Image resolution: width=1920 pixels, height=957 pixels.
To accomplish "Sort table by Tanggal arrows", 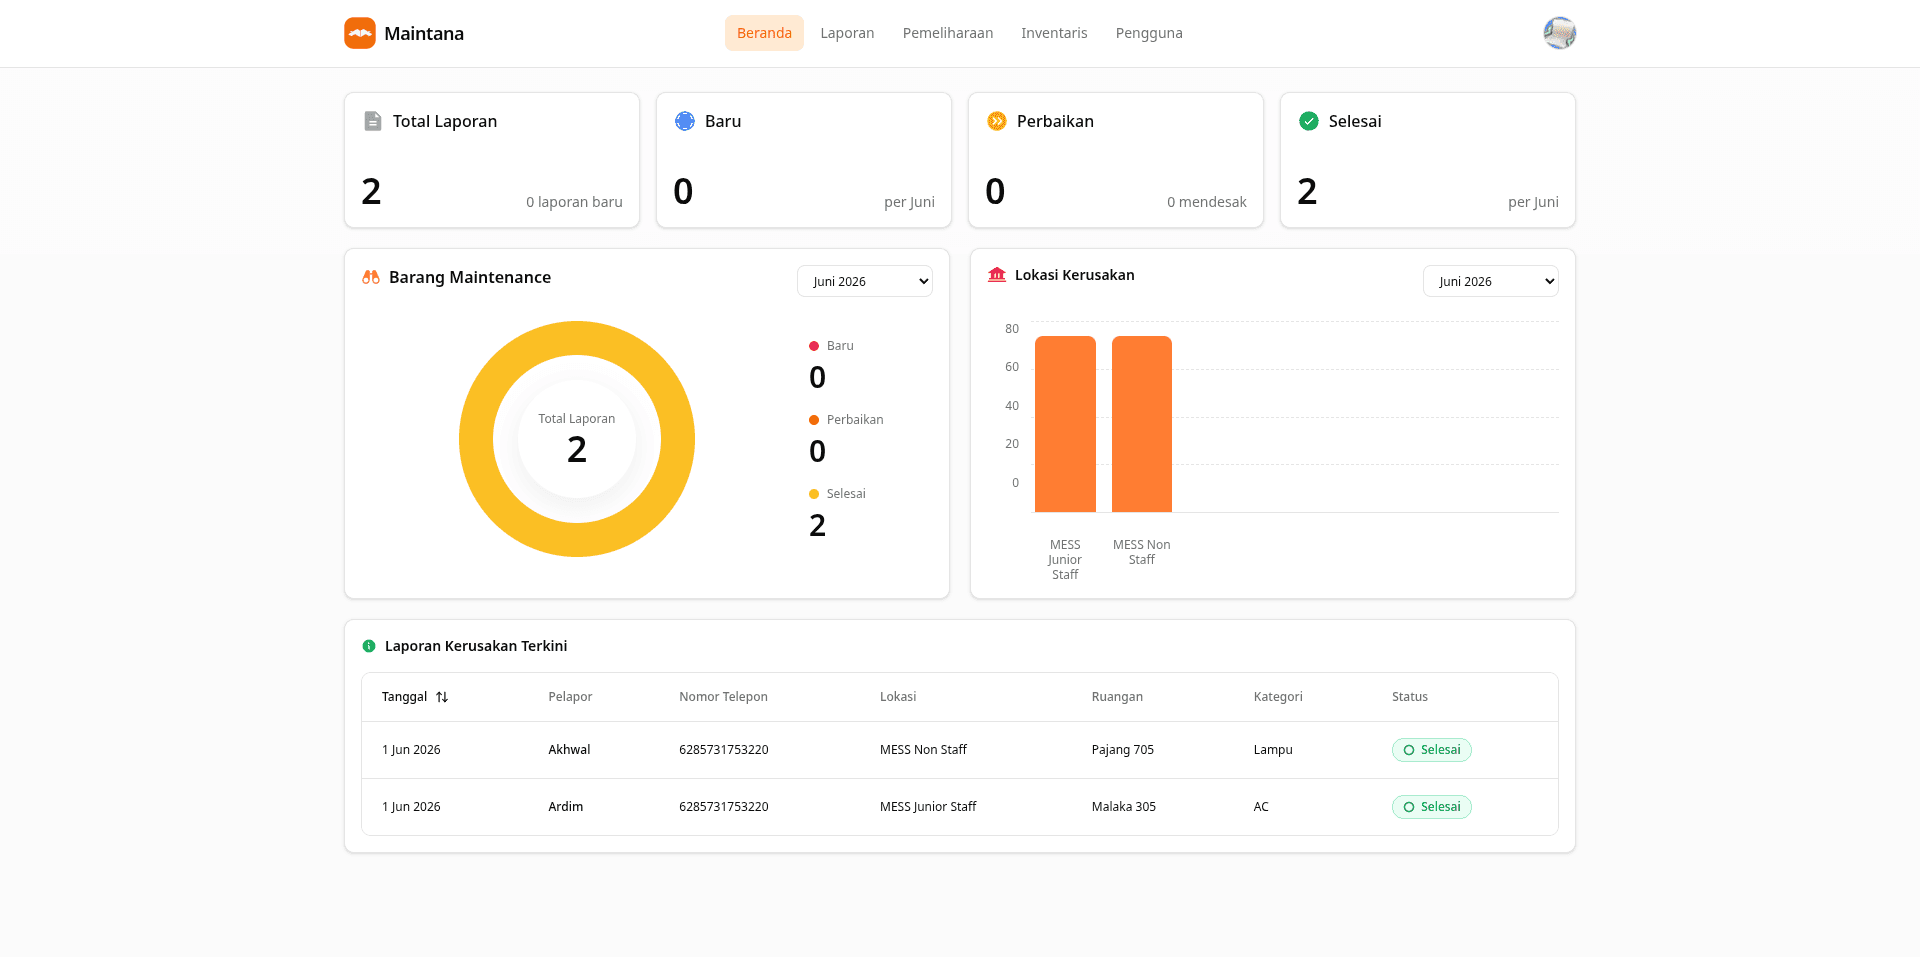I will (442, 697).
